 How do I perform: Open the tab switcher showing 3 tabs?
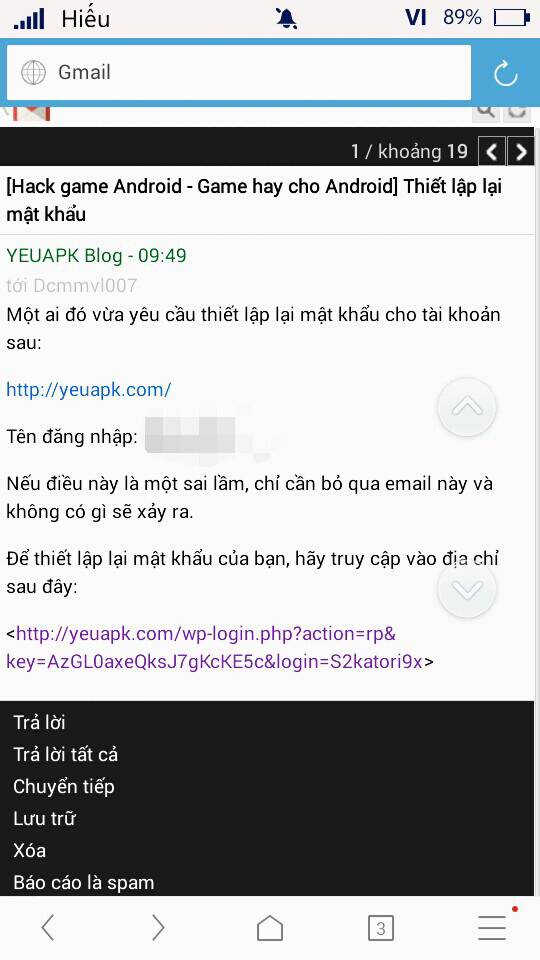click(381, 929)
